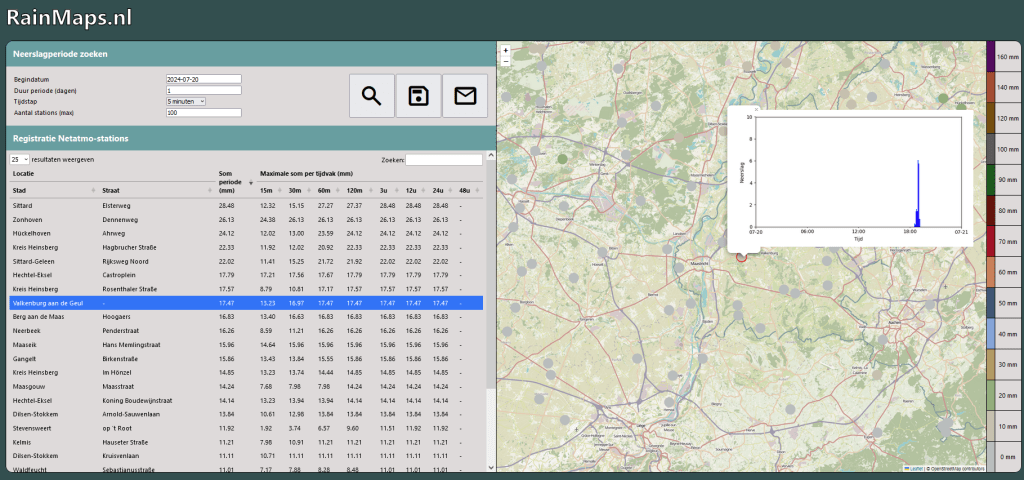Click the Aantal stations (max) field
Image resolution: width=1024 pixels, height=480 pixels.
point(204,113)
